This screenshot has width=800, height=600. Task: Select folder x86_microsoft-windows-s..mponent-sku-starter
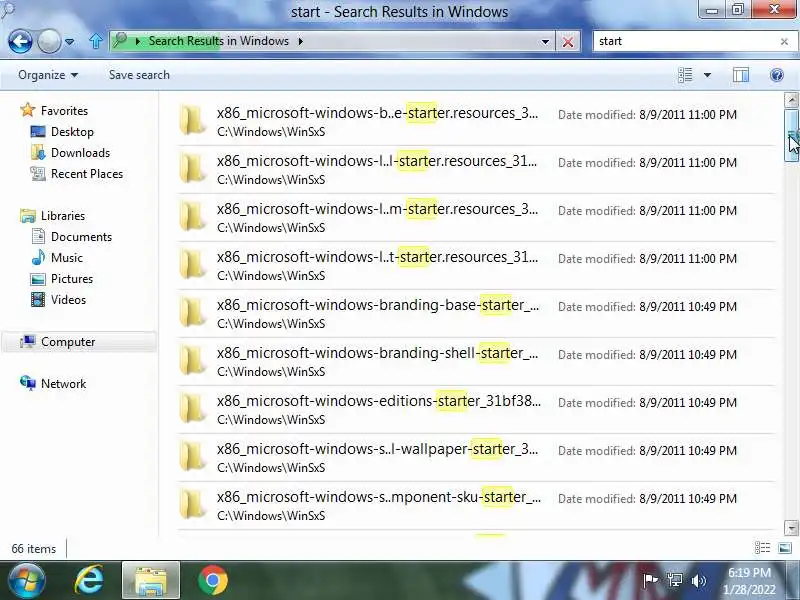click(476, 505)
